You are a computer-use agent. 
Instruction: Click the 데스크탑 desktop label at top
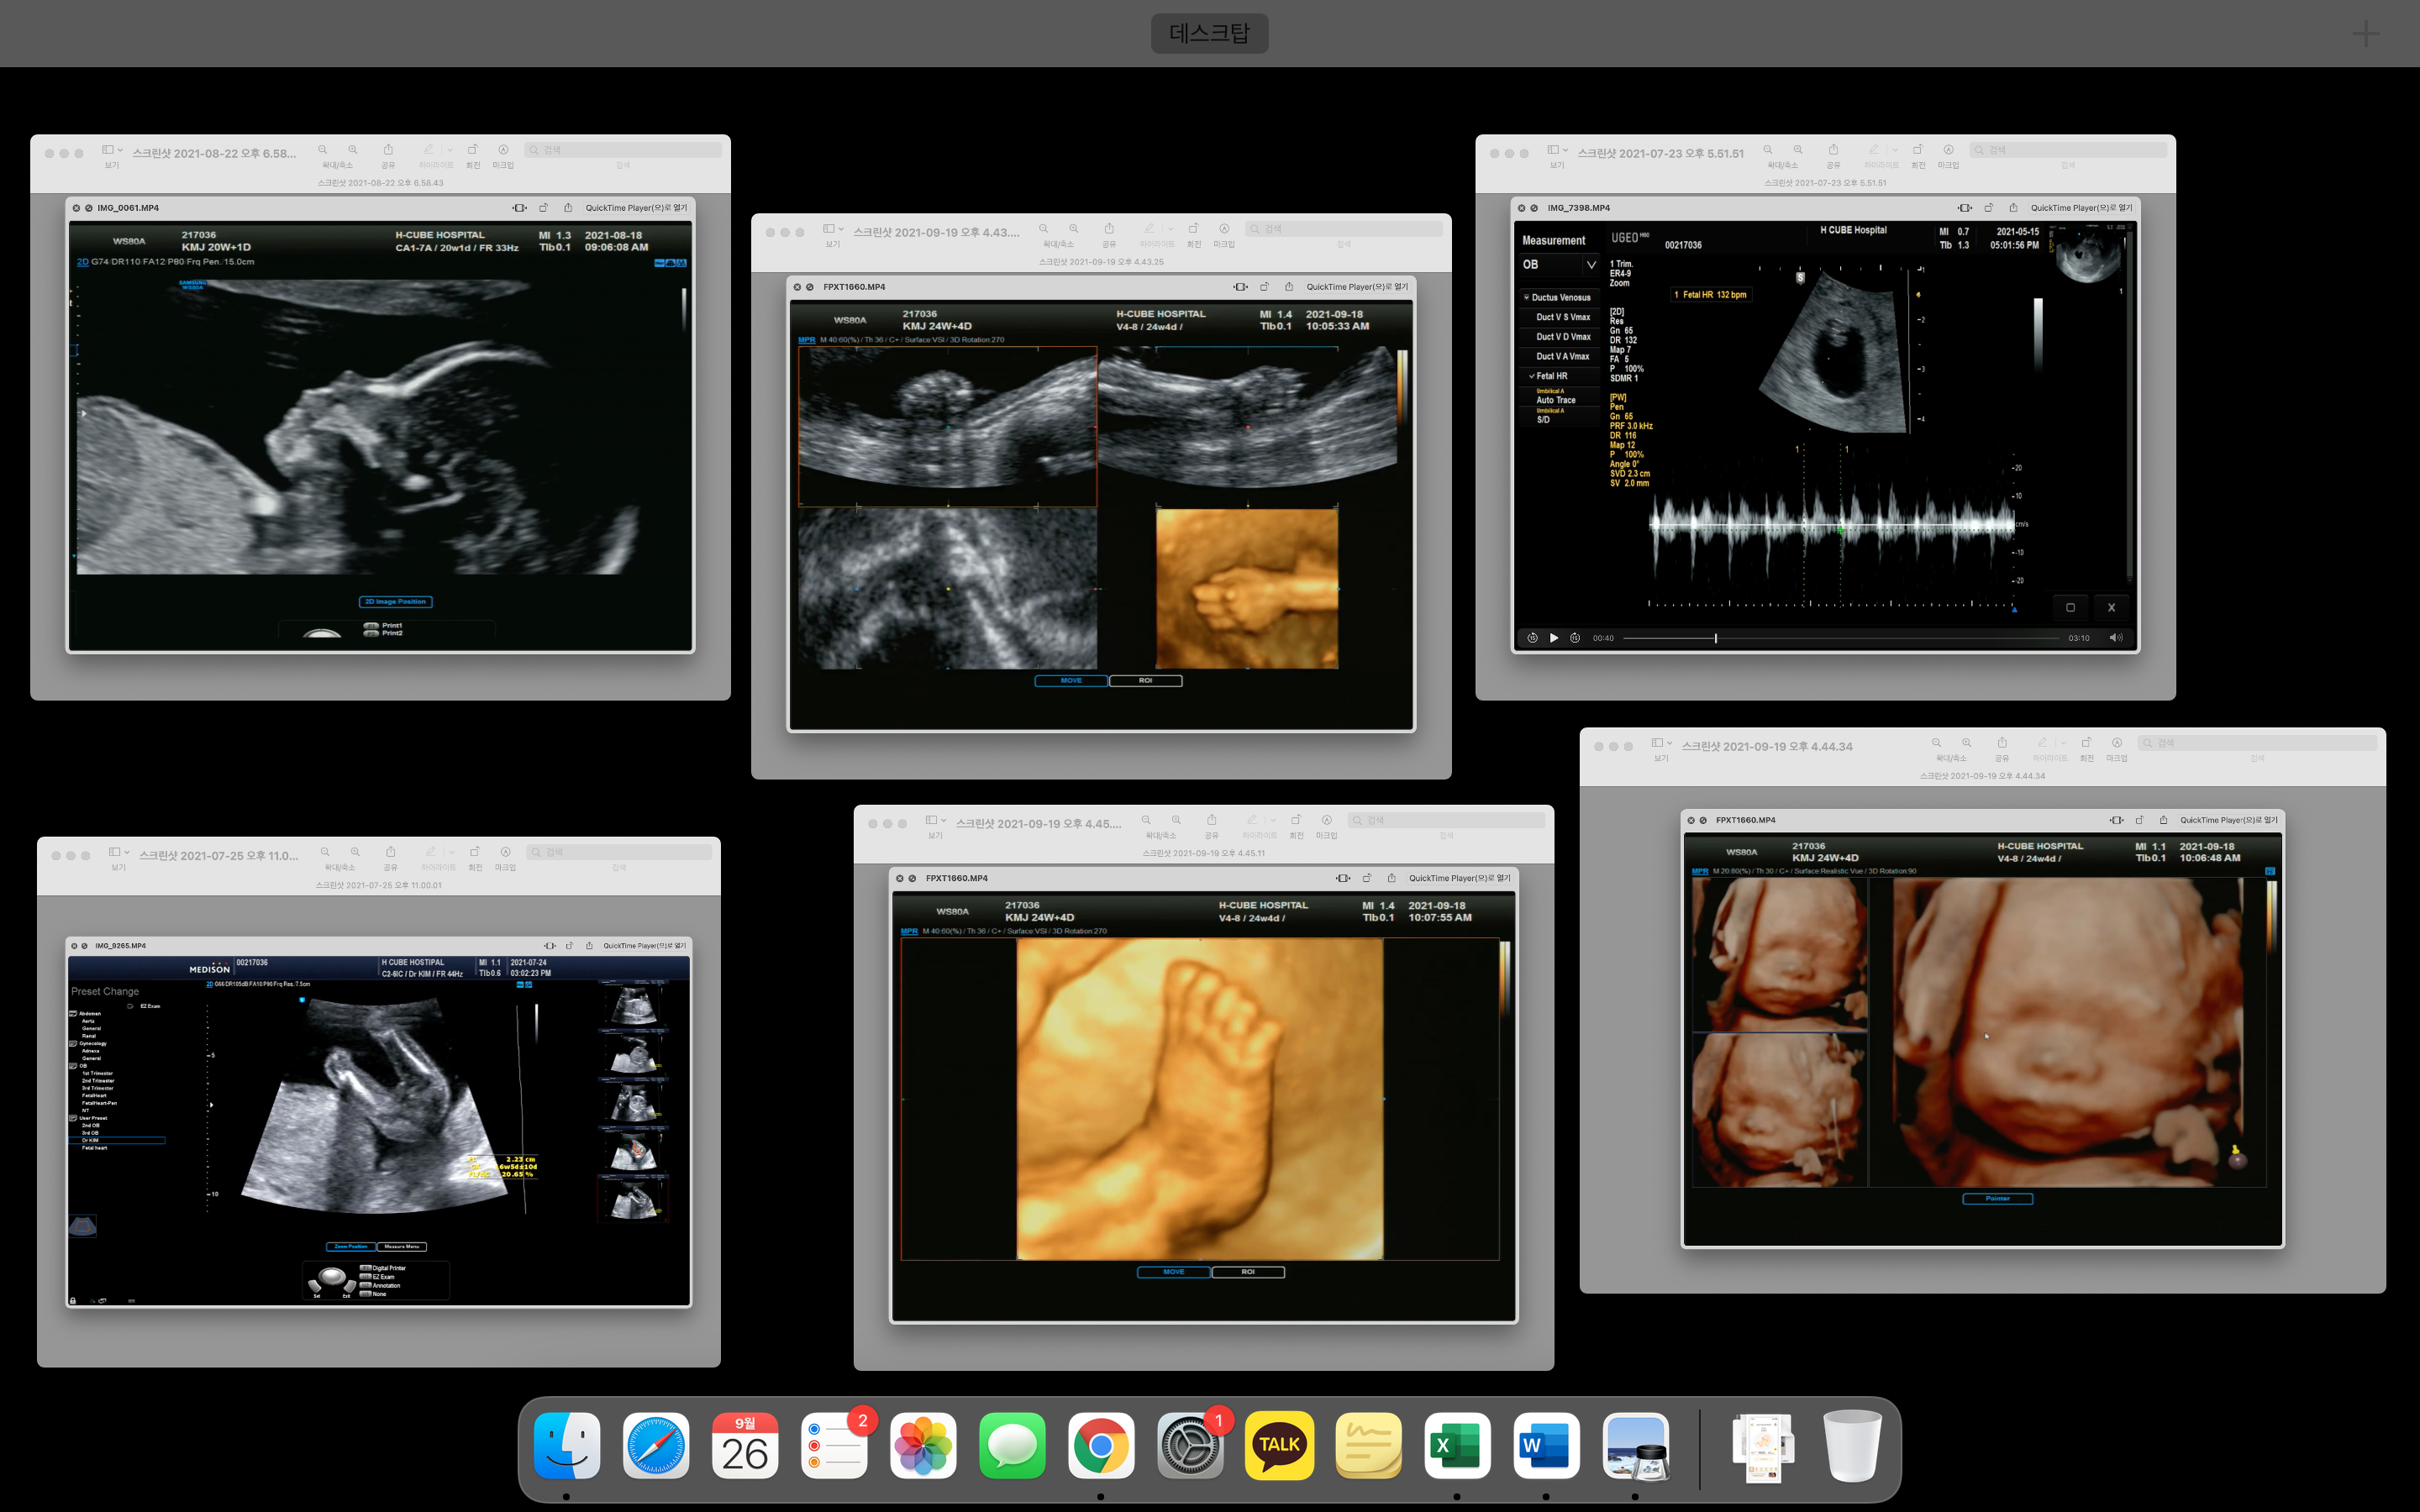coord(1209,33)
